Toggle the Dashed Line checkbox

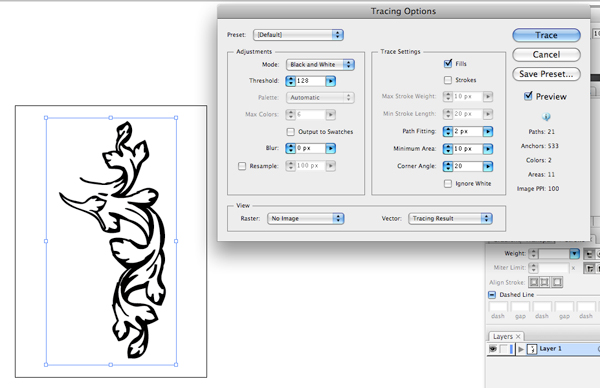[x=492, y=295]
